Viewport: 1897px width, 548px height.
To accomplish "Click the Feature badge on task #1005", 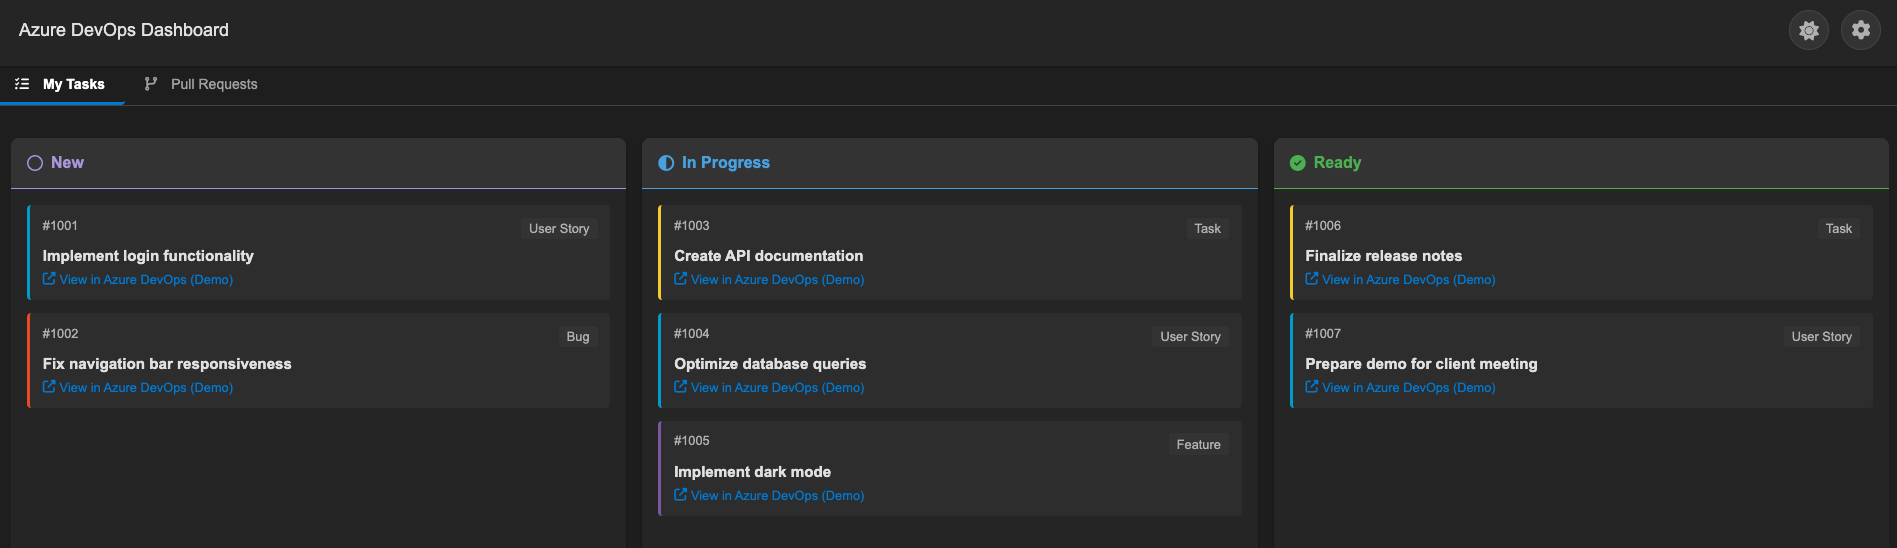I will (x=1198, y=445).
